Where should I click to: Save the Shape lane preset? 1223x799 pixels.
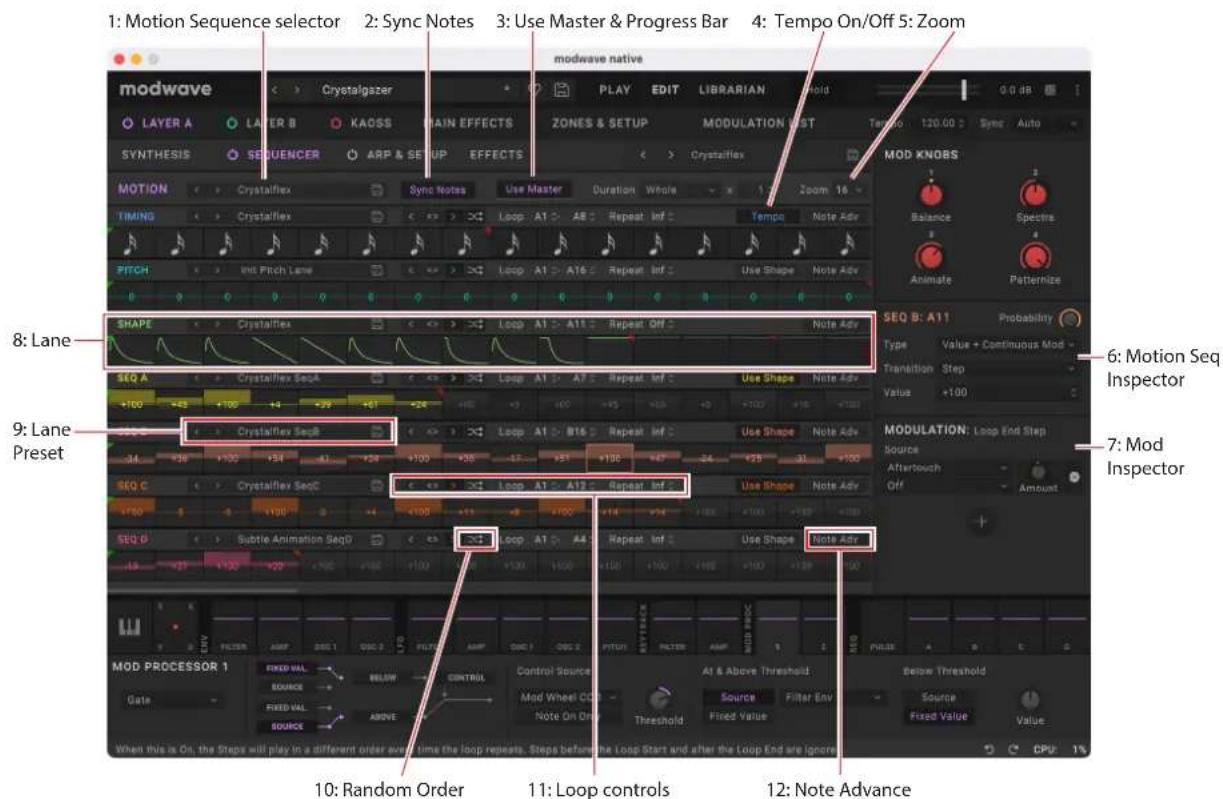point(377,325)
